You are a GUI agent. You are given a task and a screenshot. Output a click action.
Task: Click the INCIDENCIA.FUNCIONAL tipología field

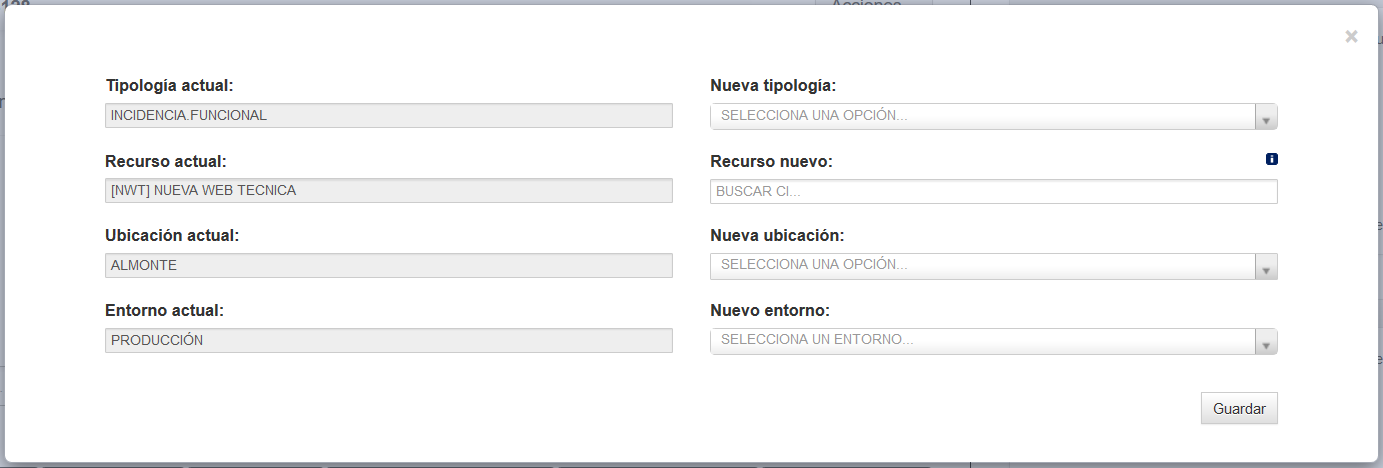tap(389, 115)
